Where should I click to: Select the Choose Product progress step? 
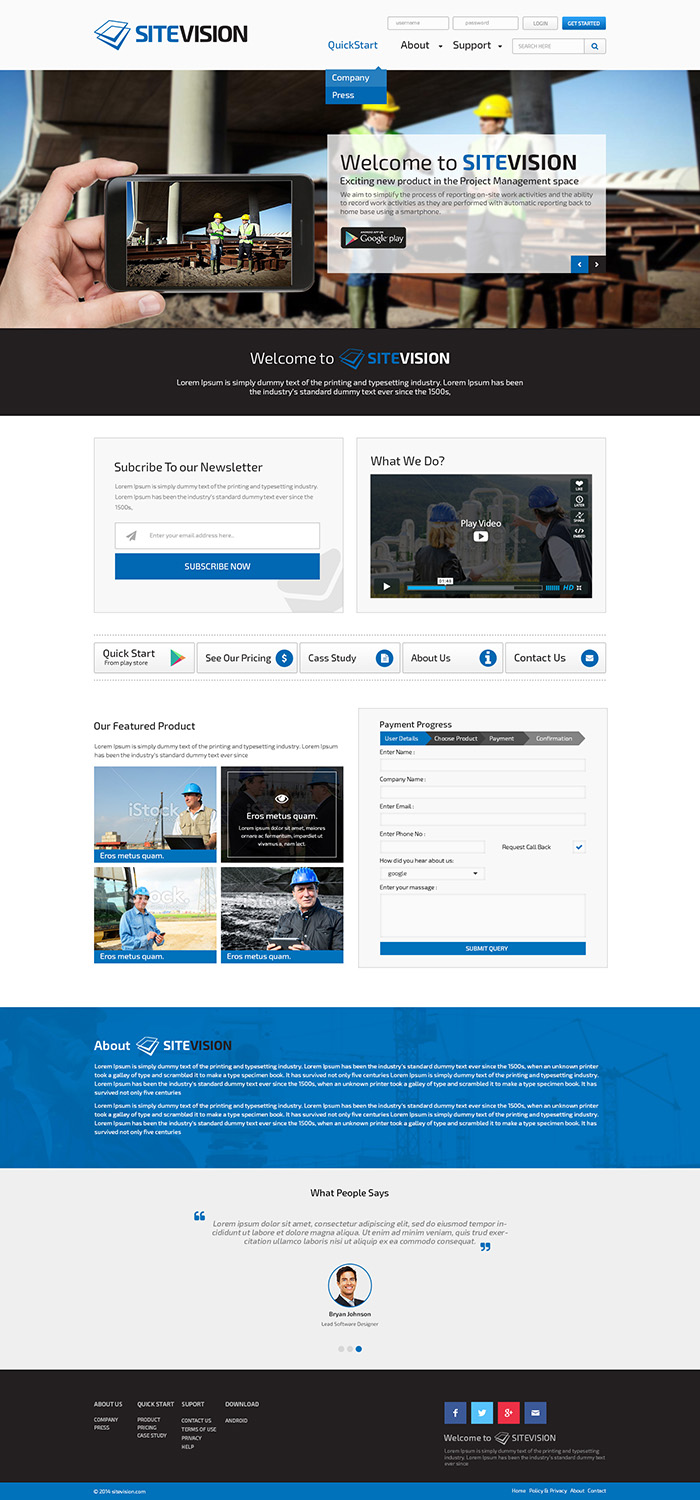(456, 738)
